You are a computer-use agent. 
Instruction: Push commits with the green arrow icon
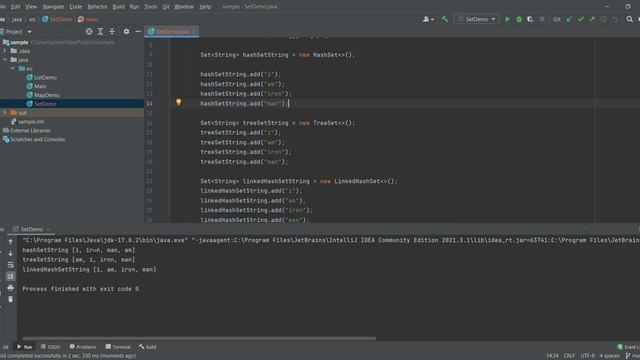click(592, 19)
